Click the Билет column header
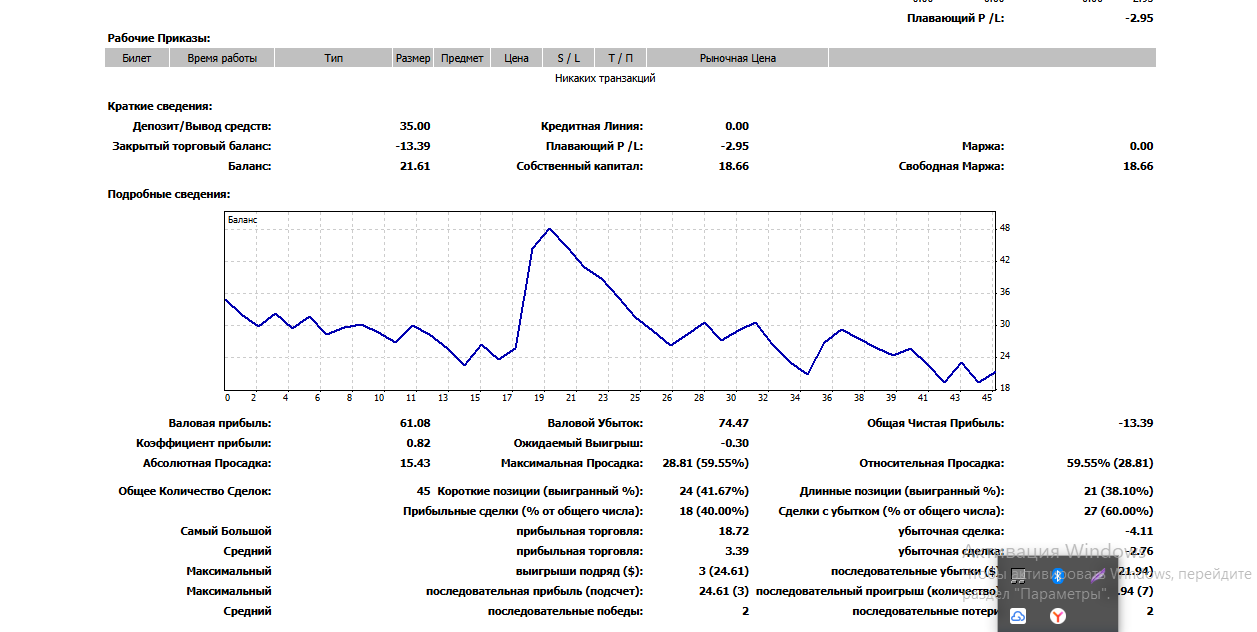The image size is (1257, 632). click(137, 58)
